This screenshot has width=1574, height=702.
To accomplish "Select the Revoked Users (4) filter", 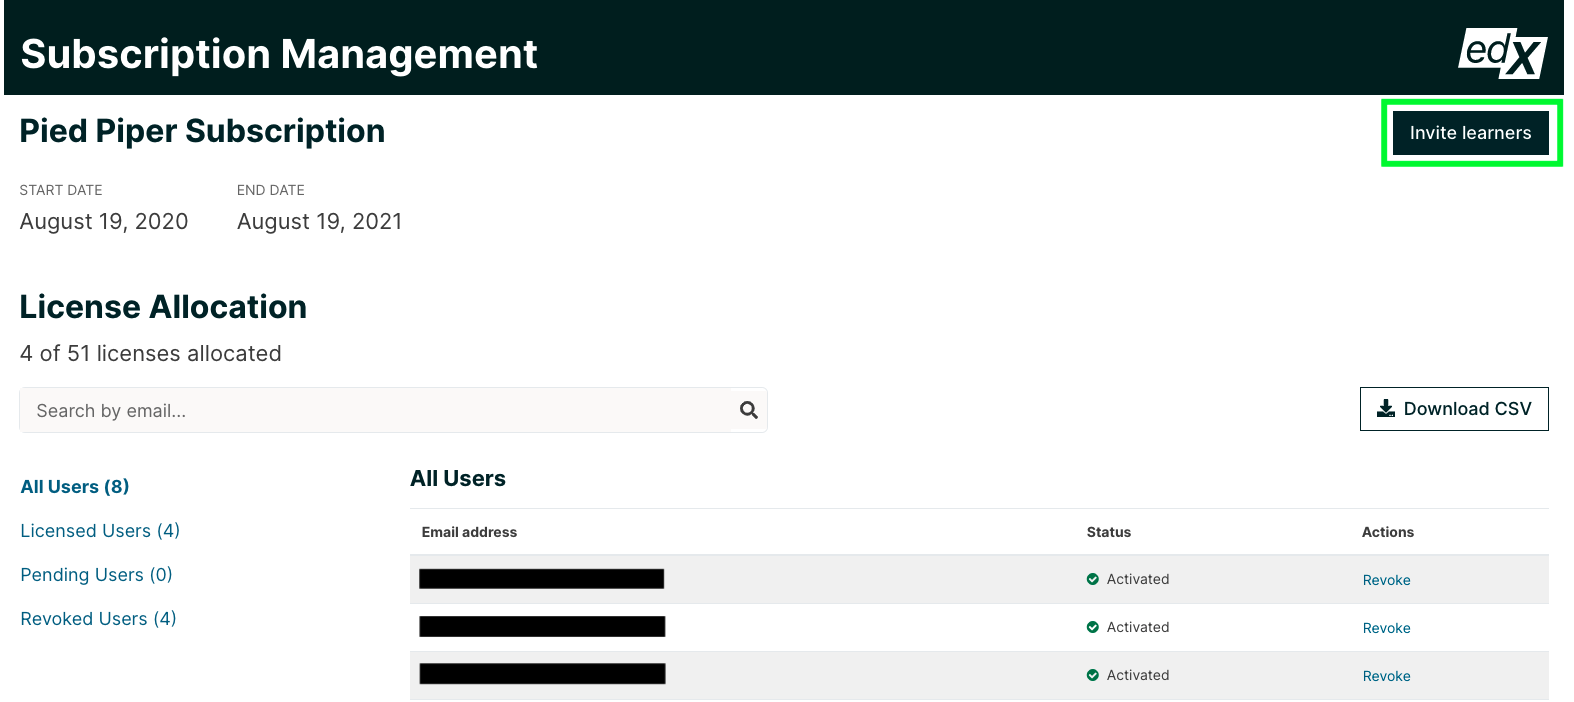I will (x=98, y=619).
